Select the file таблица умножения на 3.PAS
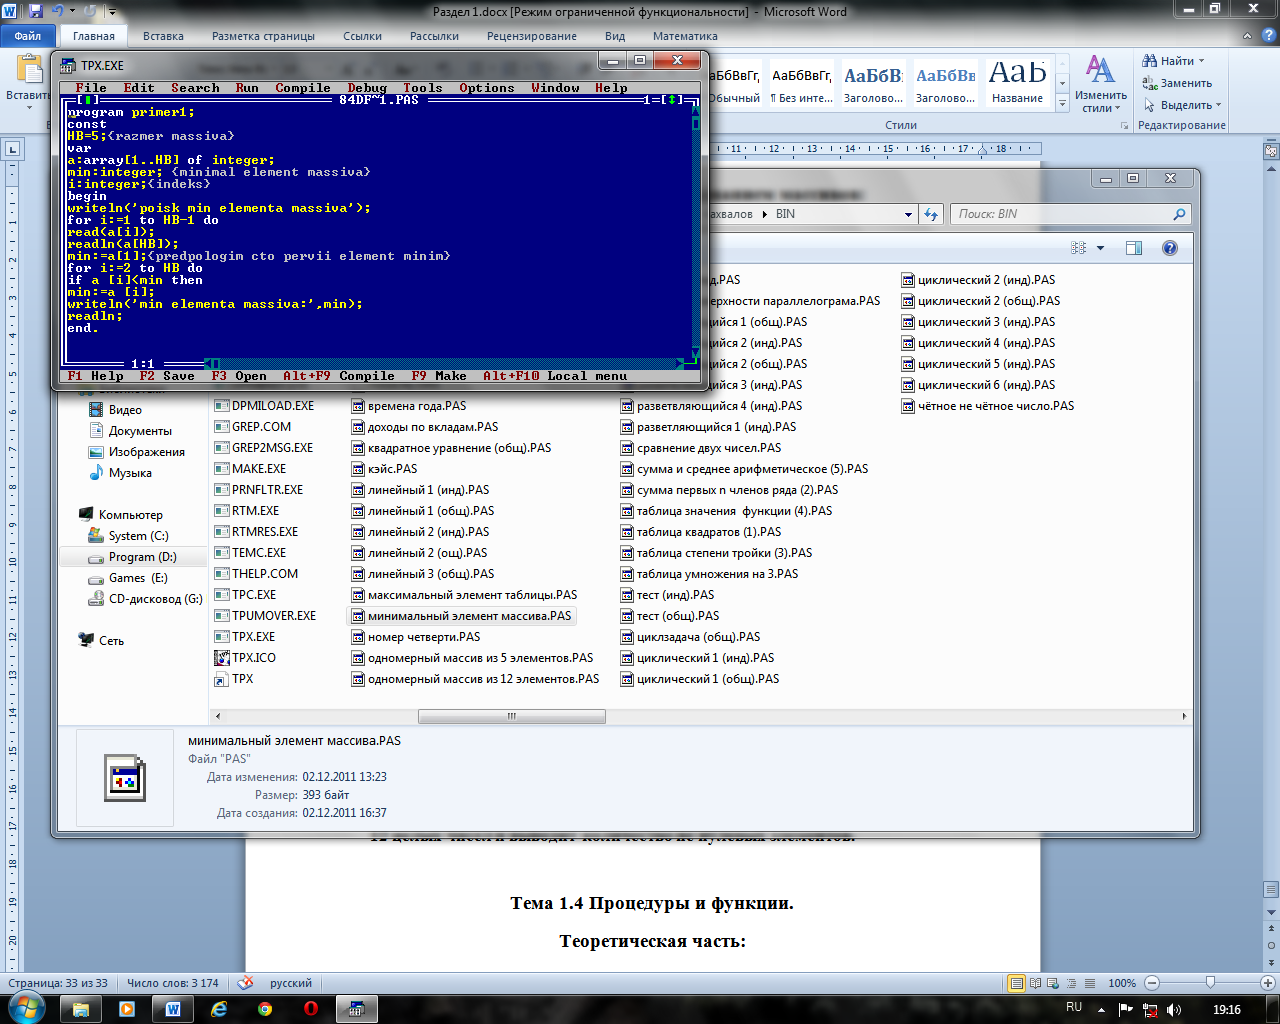Screen dimensions: 1280x1024 tap(709, 574)
